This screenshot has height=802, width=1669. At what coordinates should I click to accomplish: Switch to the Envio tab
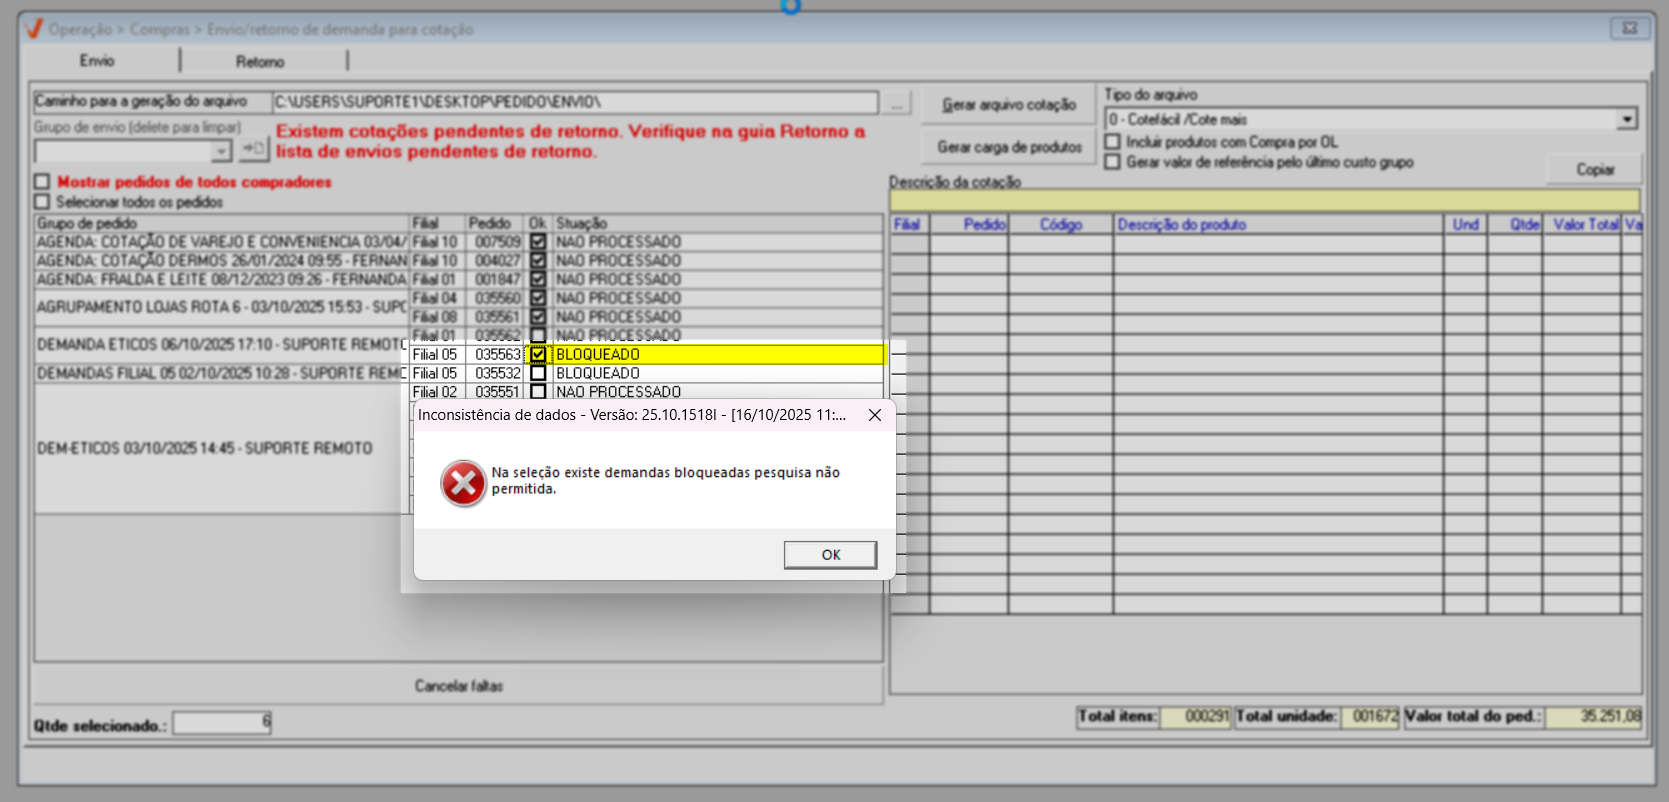pos(97,61)
